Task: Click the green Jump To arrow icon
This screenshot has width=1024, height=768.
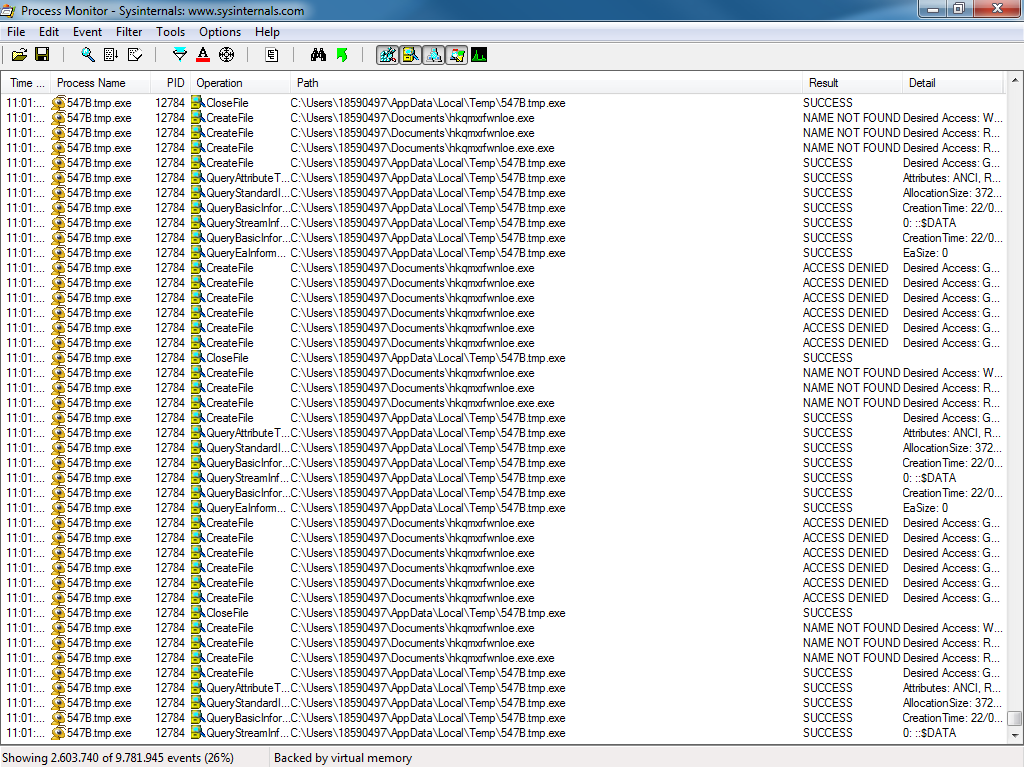Action: coord(342,55)
